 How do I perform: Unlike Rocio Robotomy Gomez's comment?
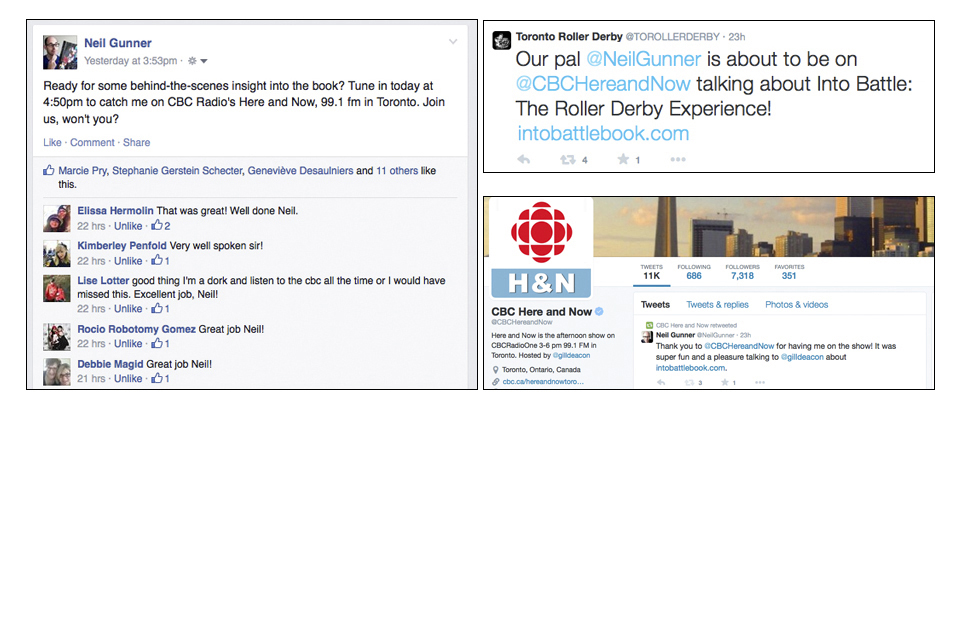point(128,344)
